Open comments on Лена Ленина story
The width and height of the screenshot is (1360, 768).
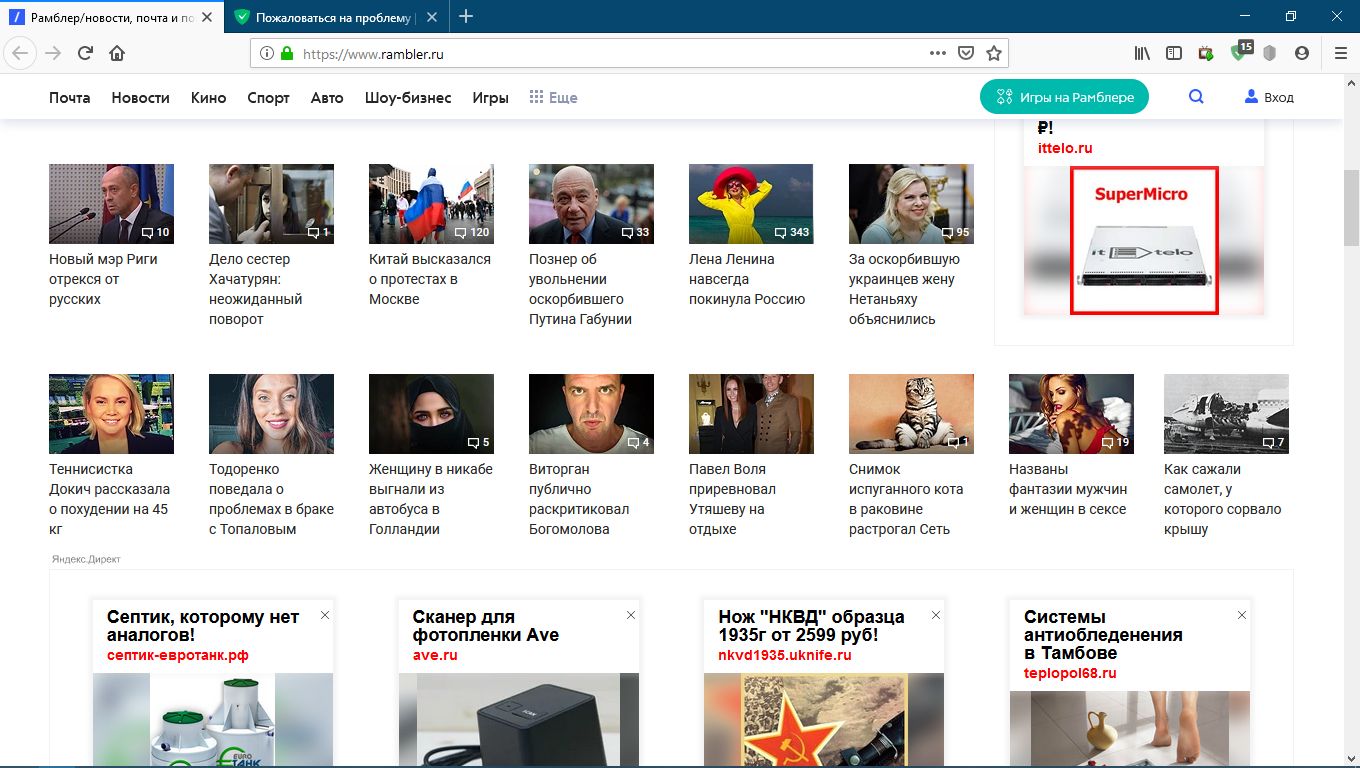[x=792, y=232]
